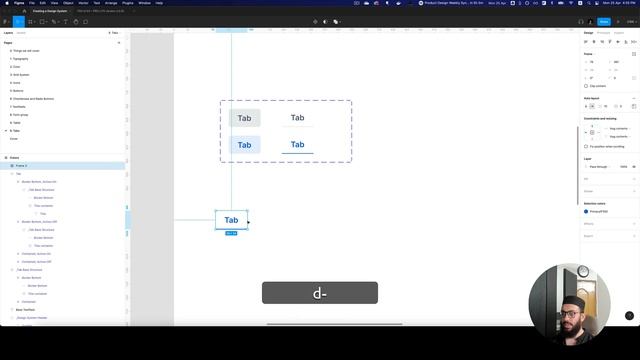Click the Mask icon in toolbar
The height and width of the screenshot is (360, 640).
coord(325,22)
